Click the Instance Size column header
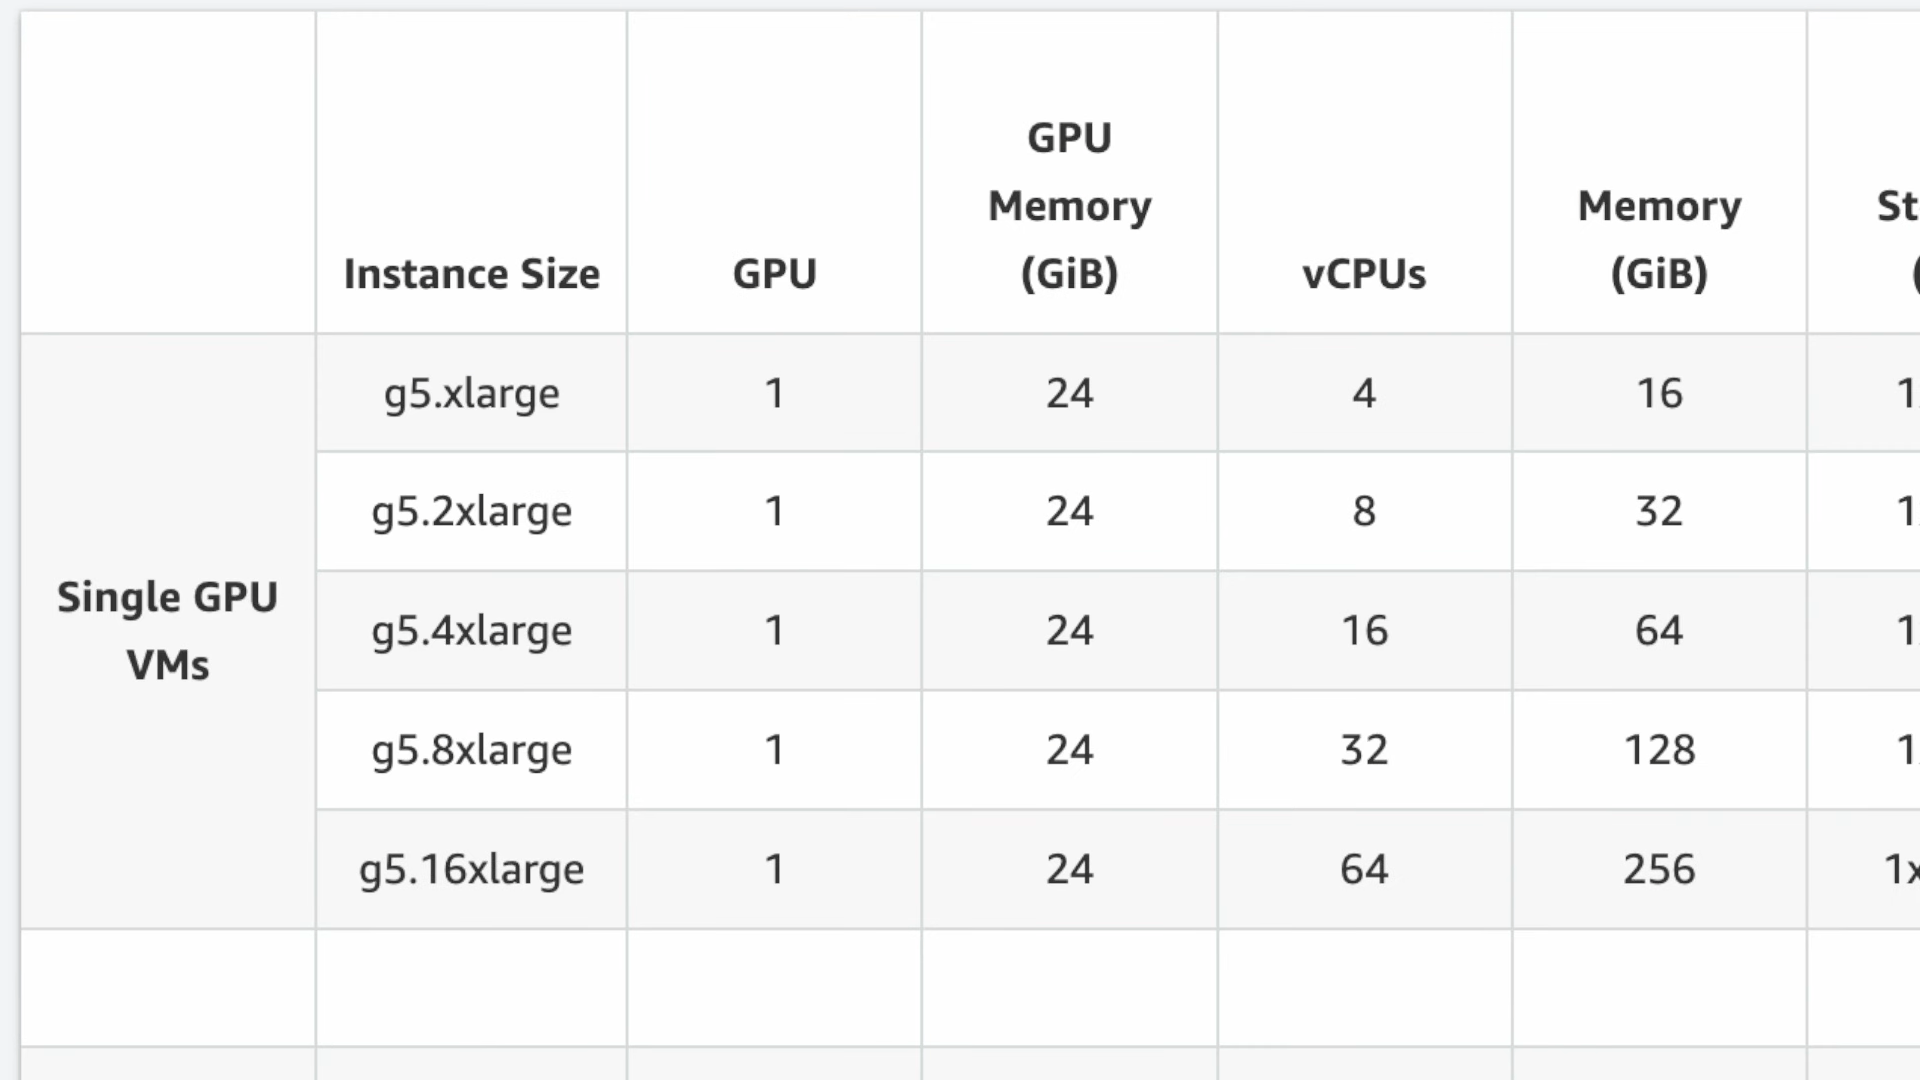1920x1080 pixels. click(471, 274)
